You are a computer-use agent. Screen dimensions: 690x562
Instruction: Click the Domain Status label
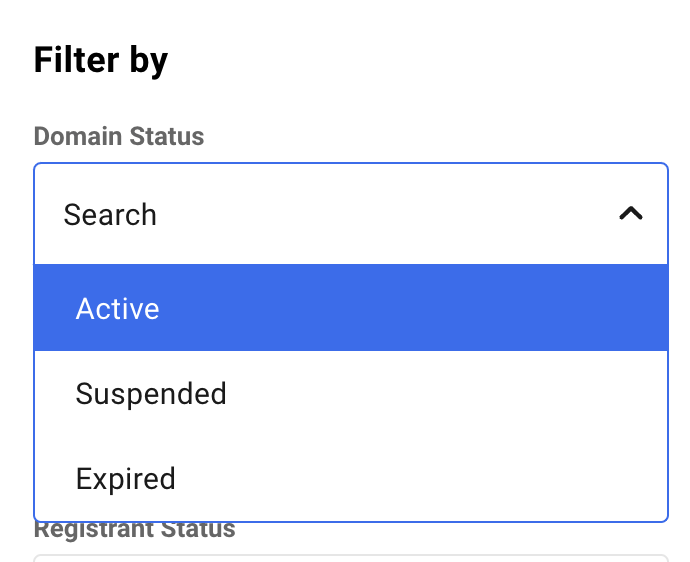point(119,136)
